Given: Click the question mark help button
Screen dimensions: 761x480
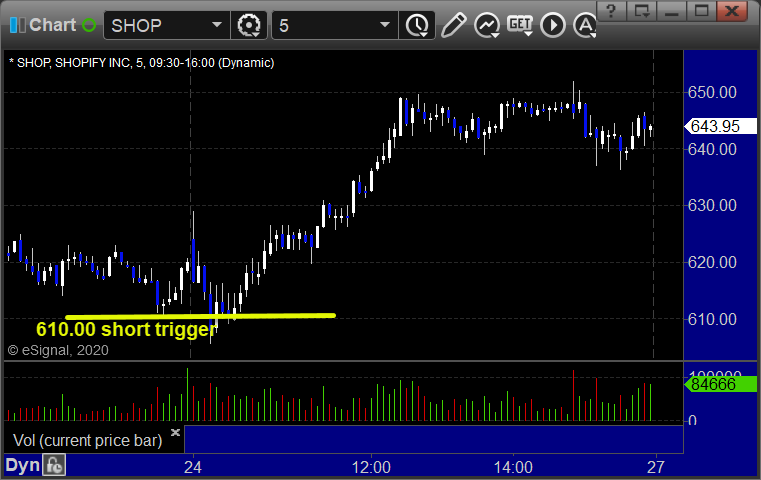Looking at the screenshot, I should 611,11.
